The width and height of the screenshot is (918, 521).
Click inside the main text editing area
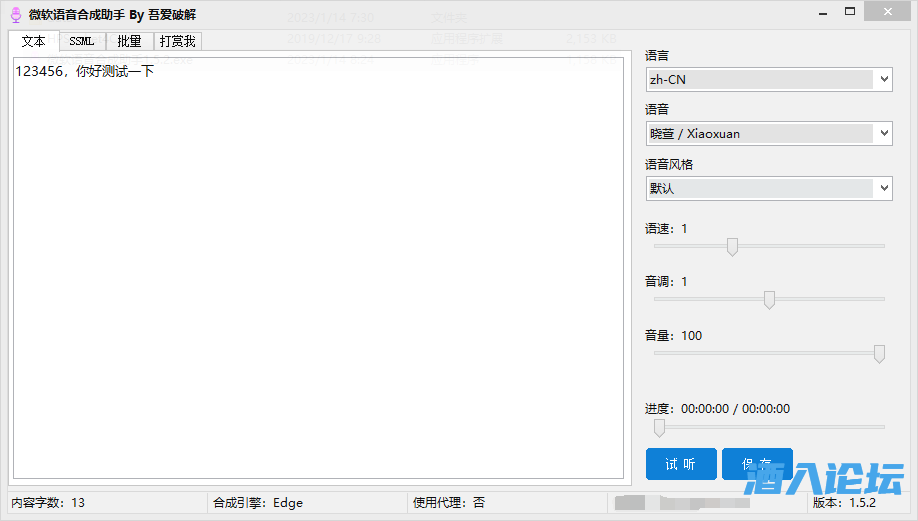click(x=318, y=268)
